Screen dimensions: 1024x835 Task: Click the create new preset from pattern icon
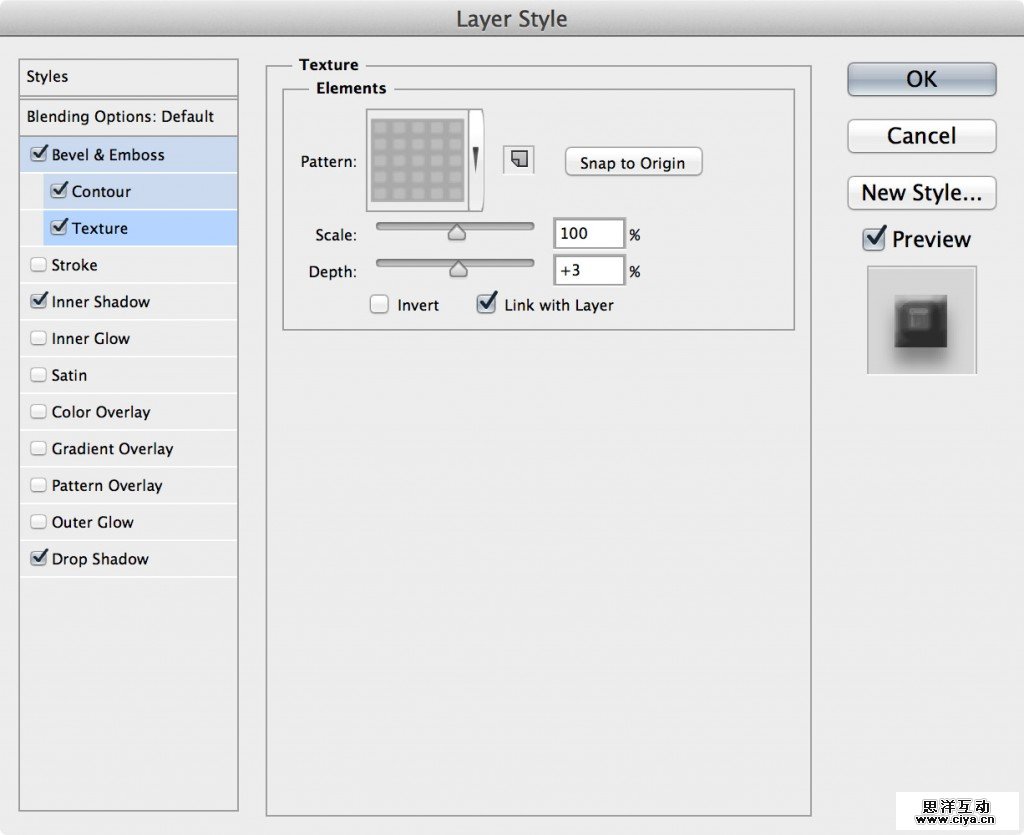[519, 159]
